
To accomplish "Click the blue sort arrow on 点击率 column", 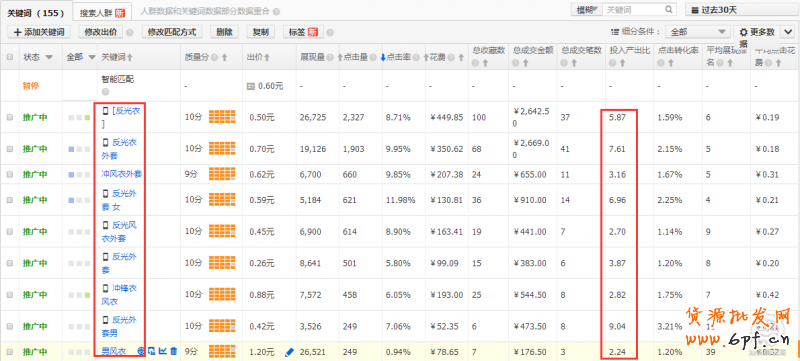I will pyautogui.click(x=383, y=57).
